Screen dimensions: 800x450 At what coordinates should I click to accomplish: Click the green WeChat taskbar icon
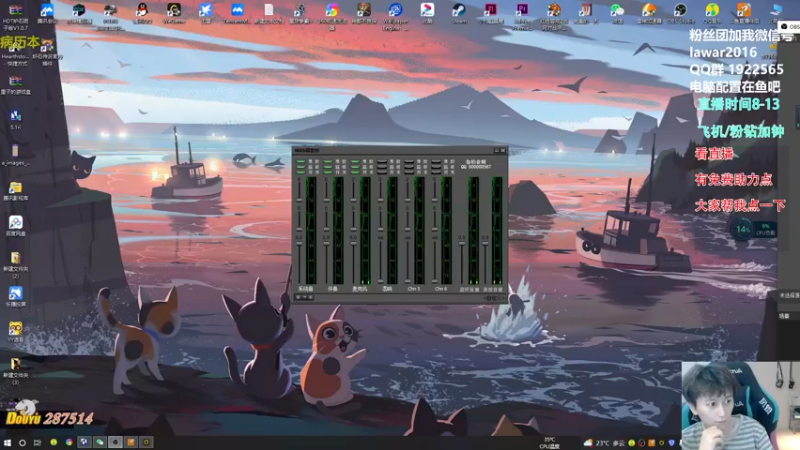pyautogui.click(x=100, y=442)
